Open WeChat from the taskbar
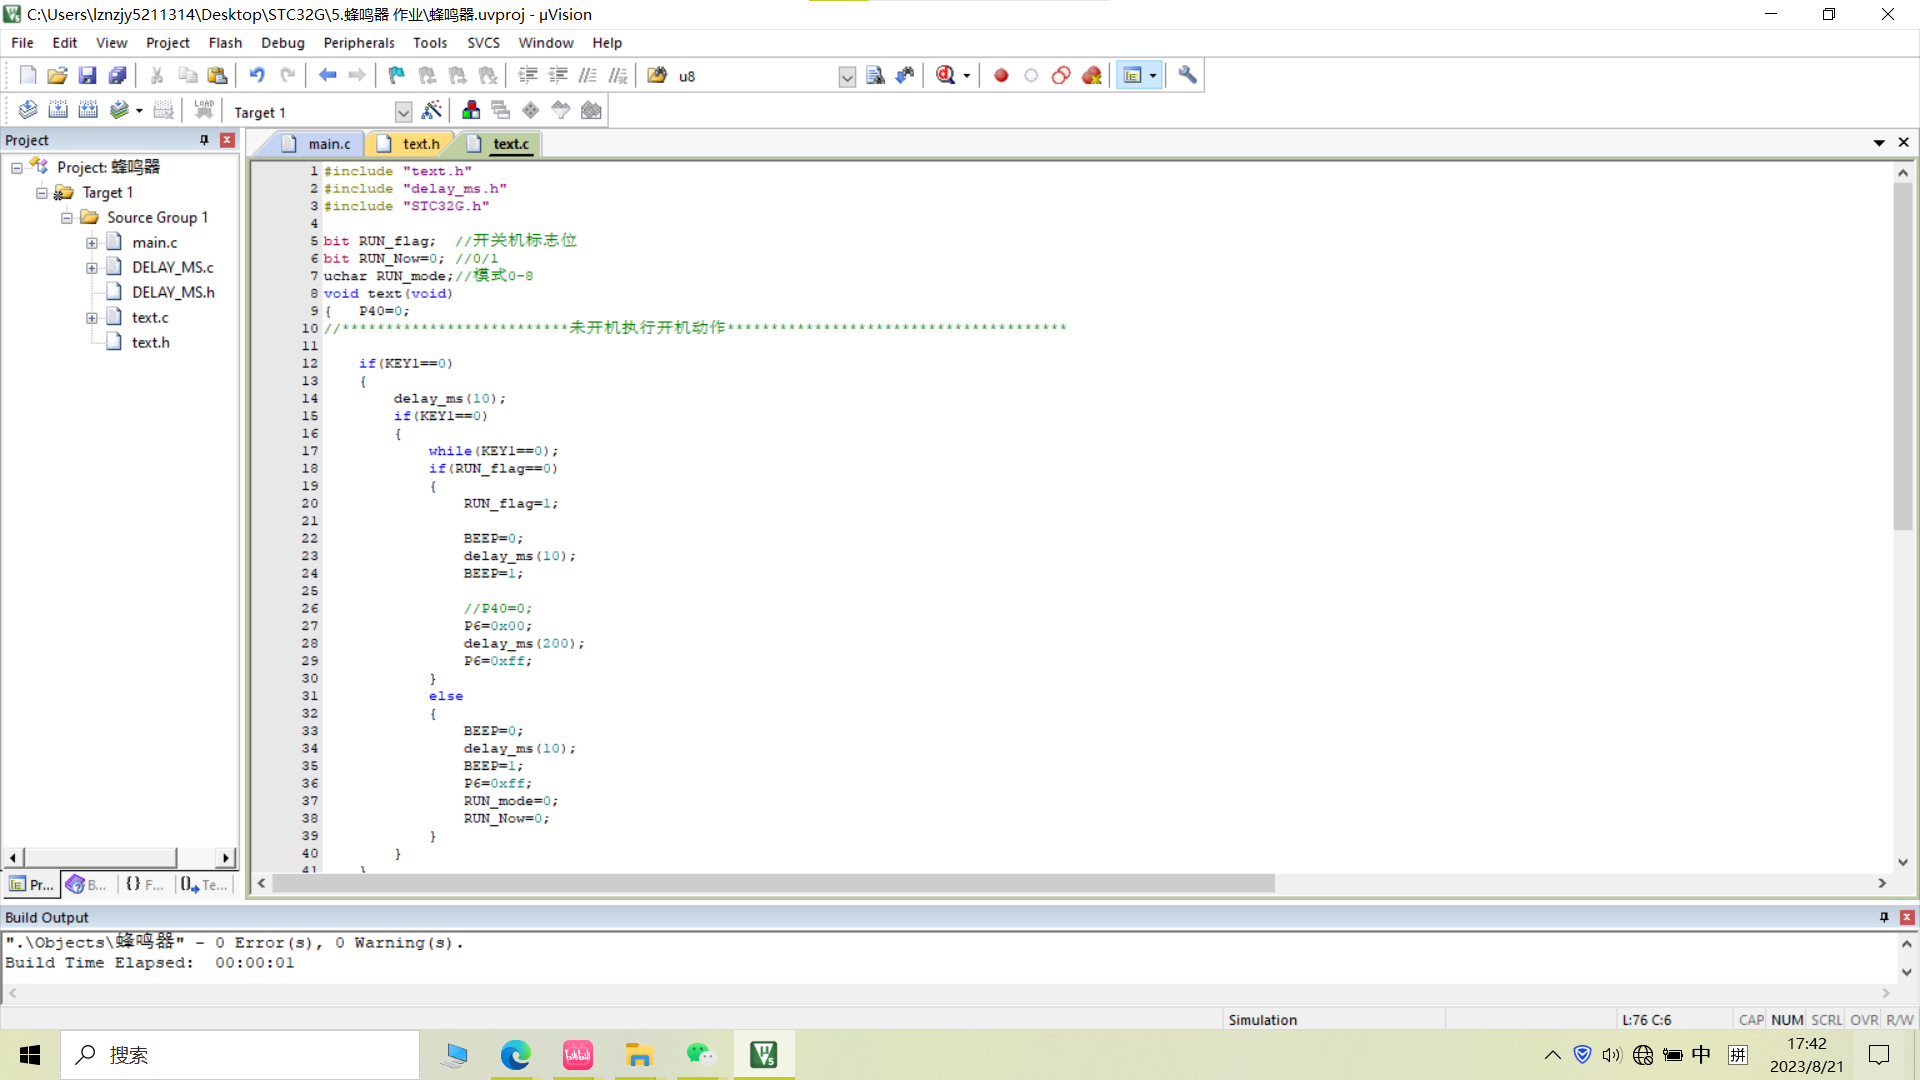 [x=701, y=1055]
